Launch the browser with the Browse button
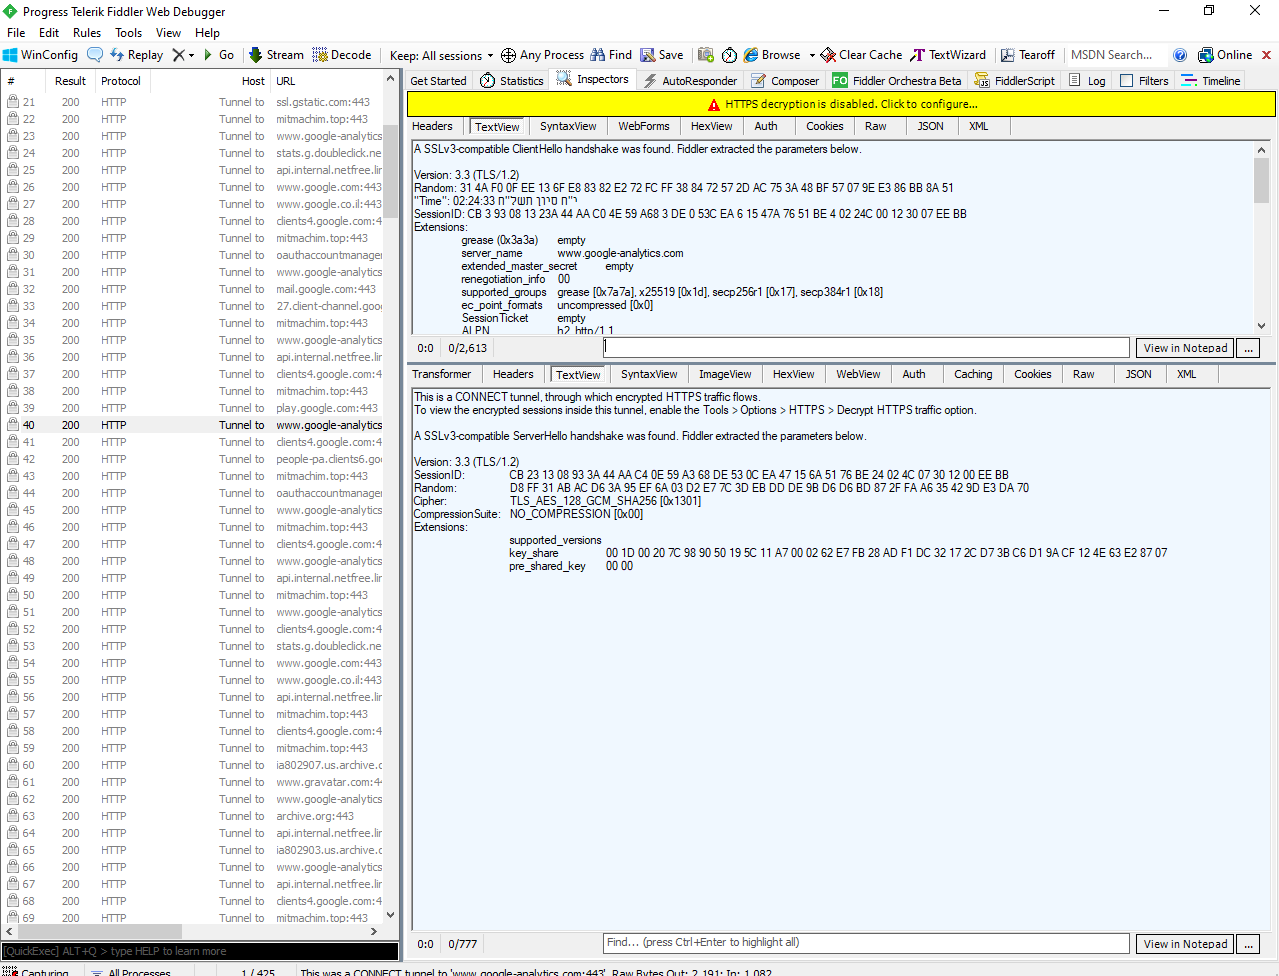 click(x=772, y=55)
